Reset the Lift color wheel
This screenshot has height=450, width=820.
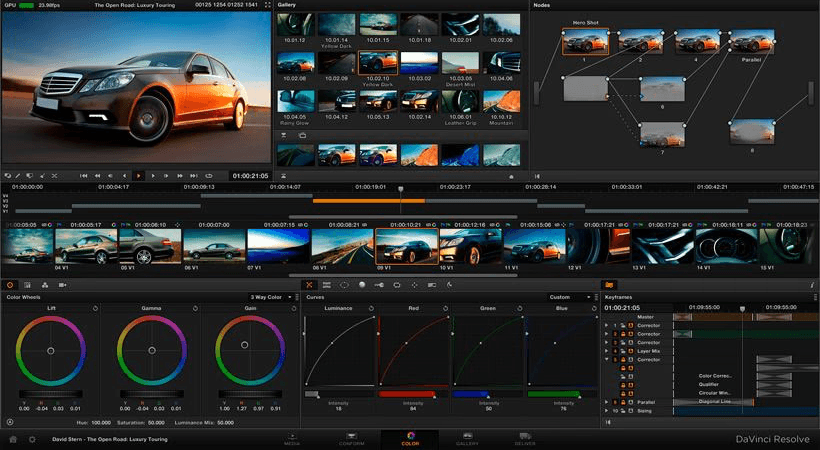(95, 309)
